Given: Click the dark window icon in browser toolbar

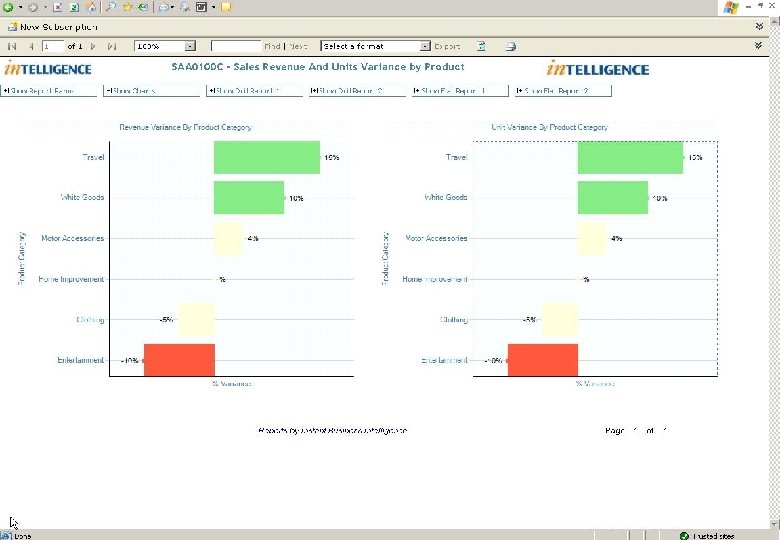Looking at the screenshot, I should coord(201,7).
